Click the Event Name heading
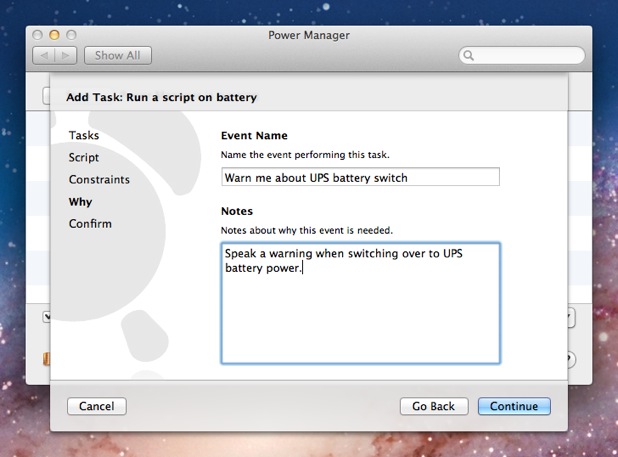618x457 pixels. (254, 136)
